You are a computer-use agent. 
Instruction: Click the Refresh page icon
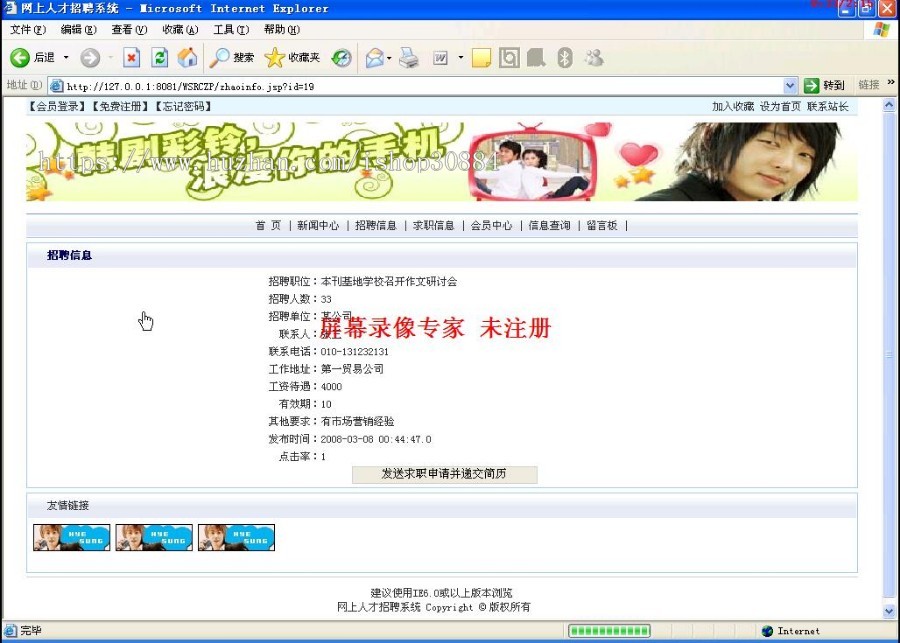[159, 57]
